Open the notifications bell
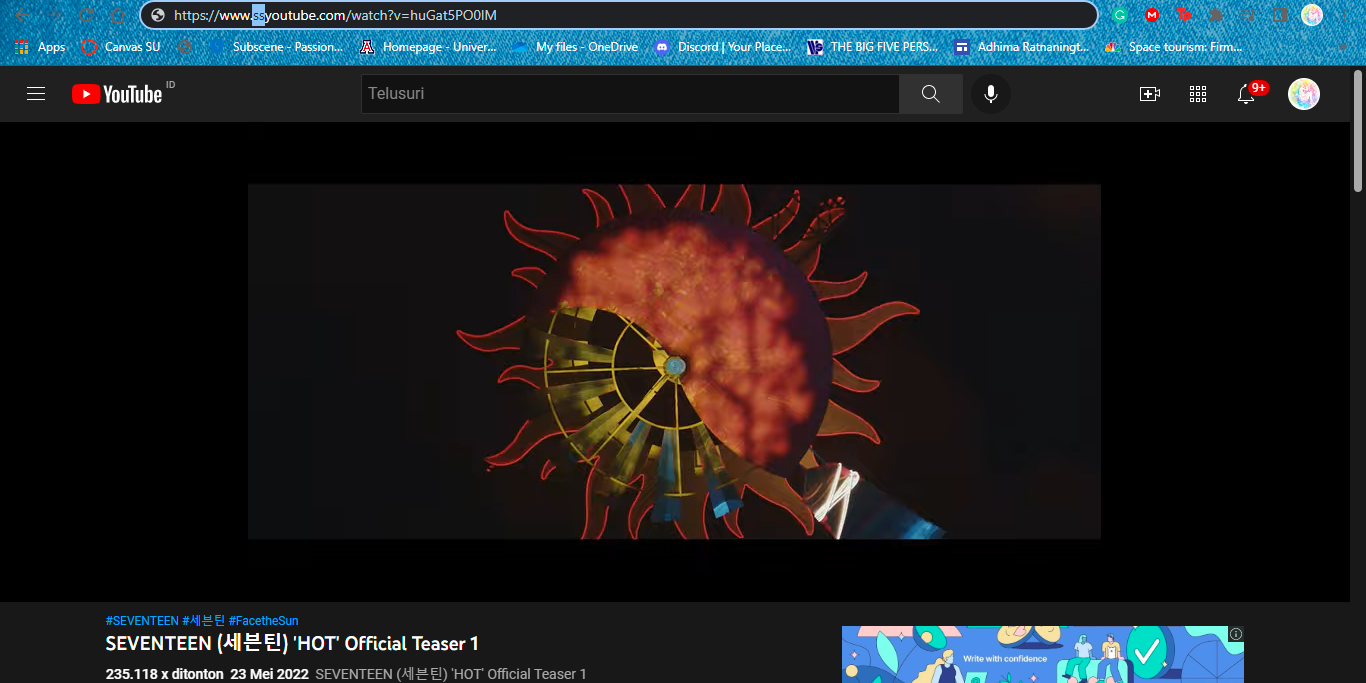1366x683 pixels. pyautogui.click(x=1246, y=94)
